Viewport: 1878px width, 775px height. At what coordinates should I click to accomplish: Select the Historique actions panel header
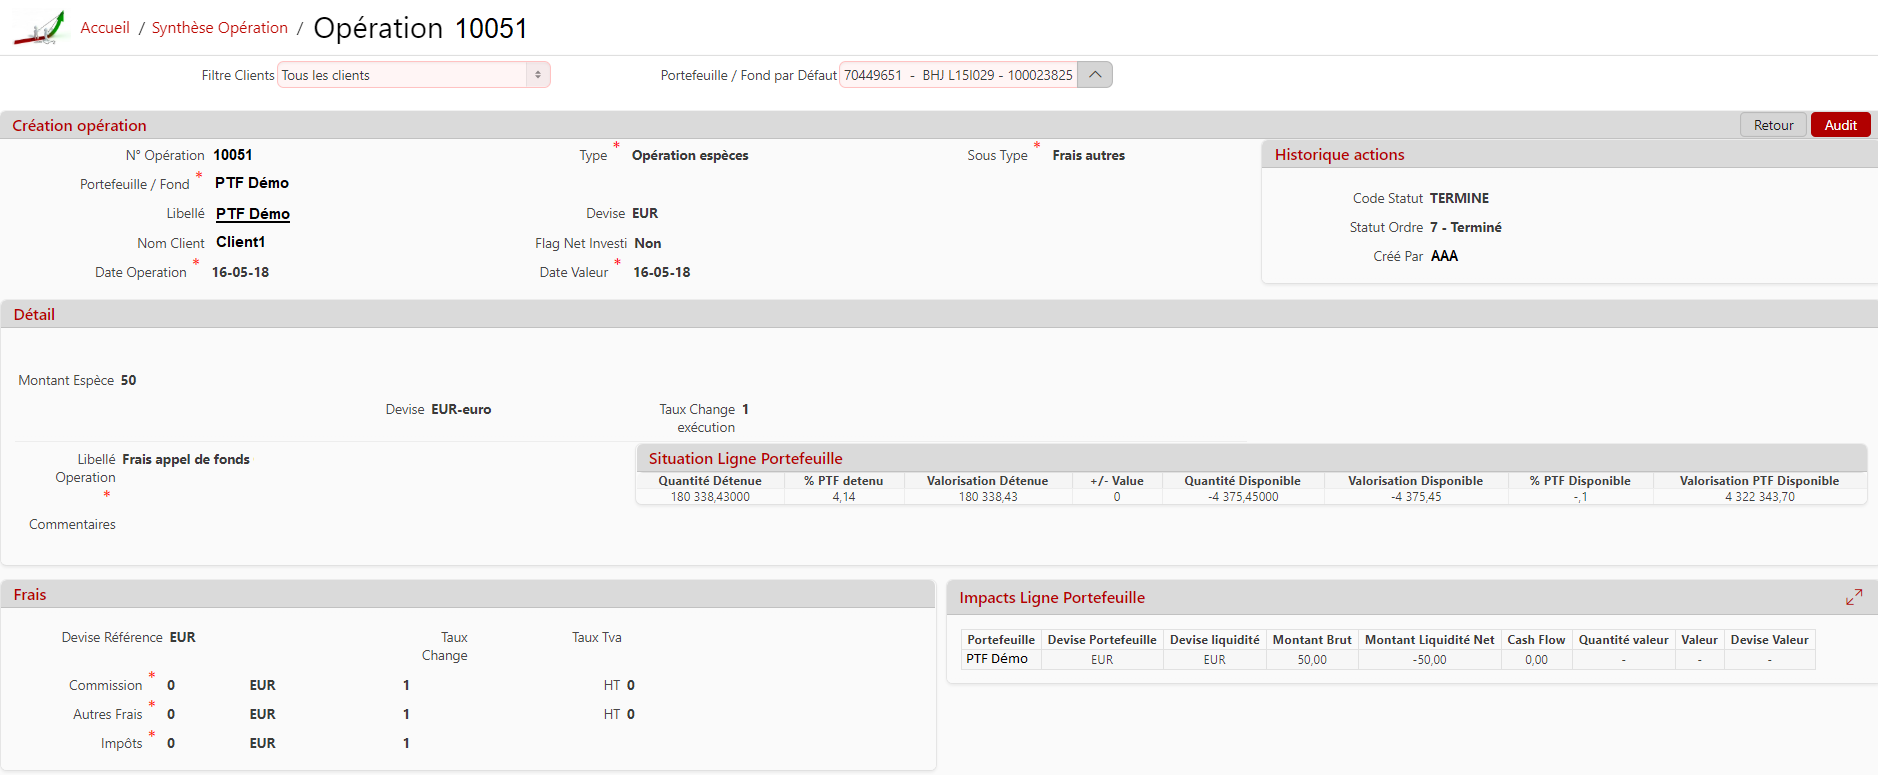click(x=1338, y=154)
